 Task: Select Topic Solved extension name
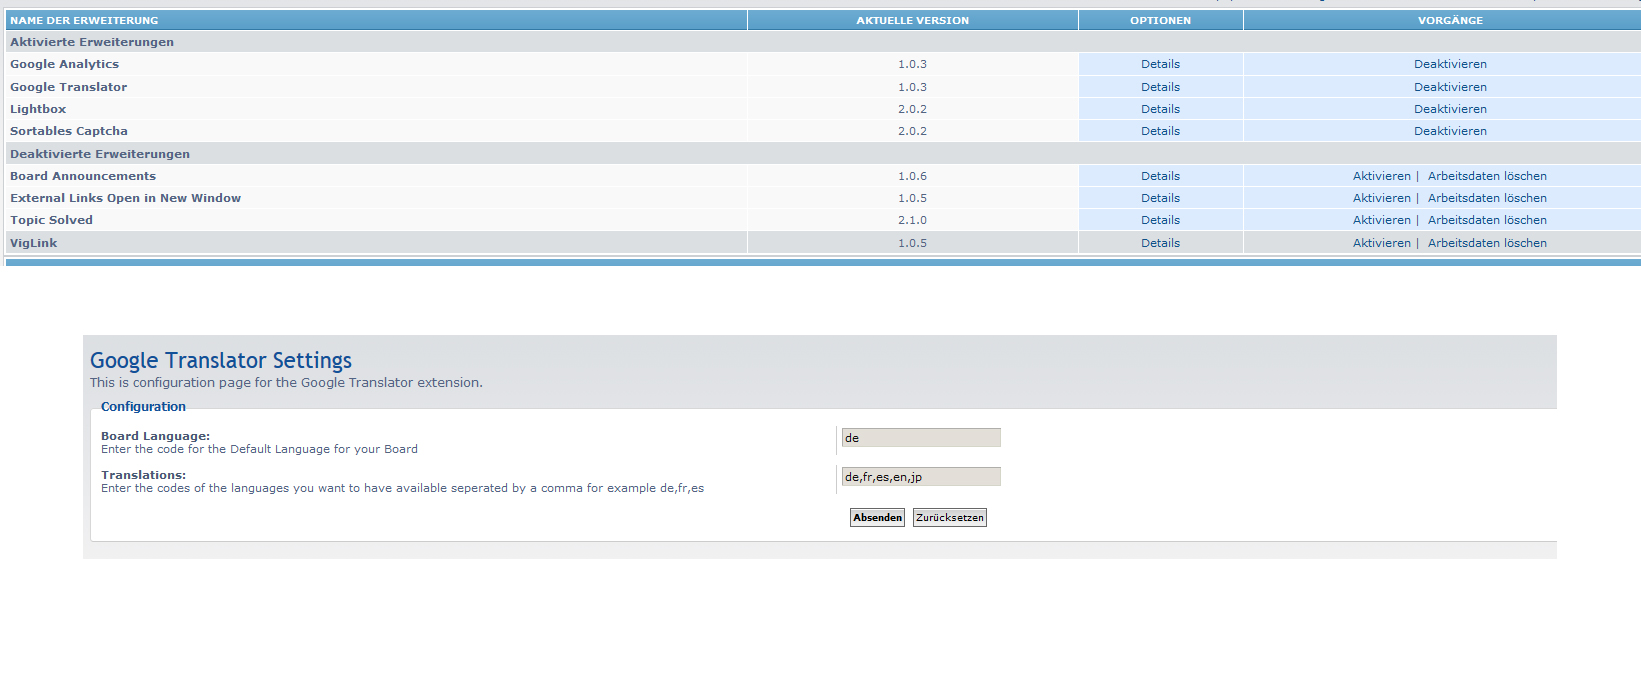51,220
